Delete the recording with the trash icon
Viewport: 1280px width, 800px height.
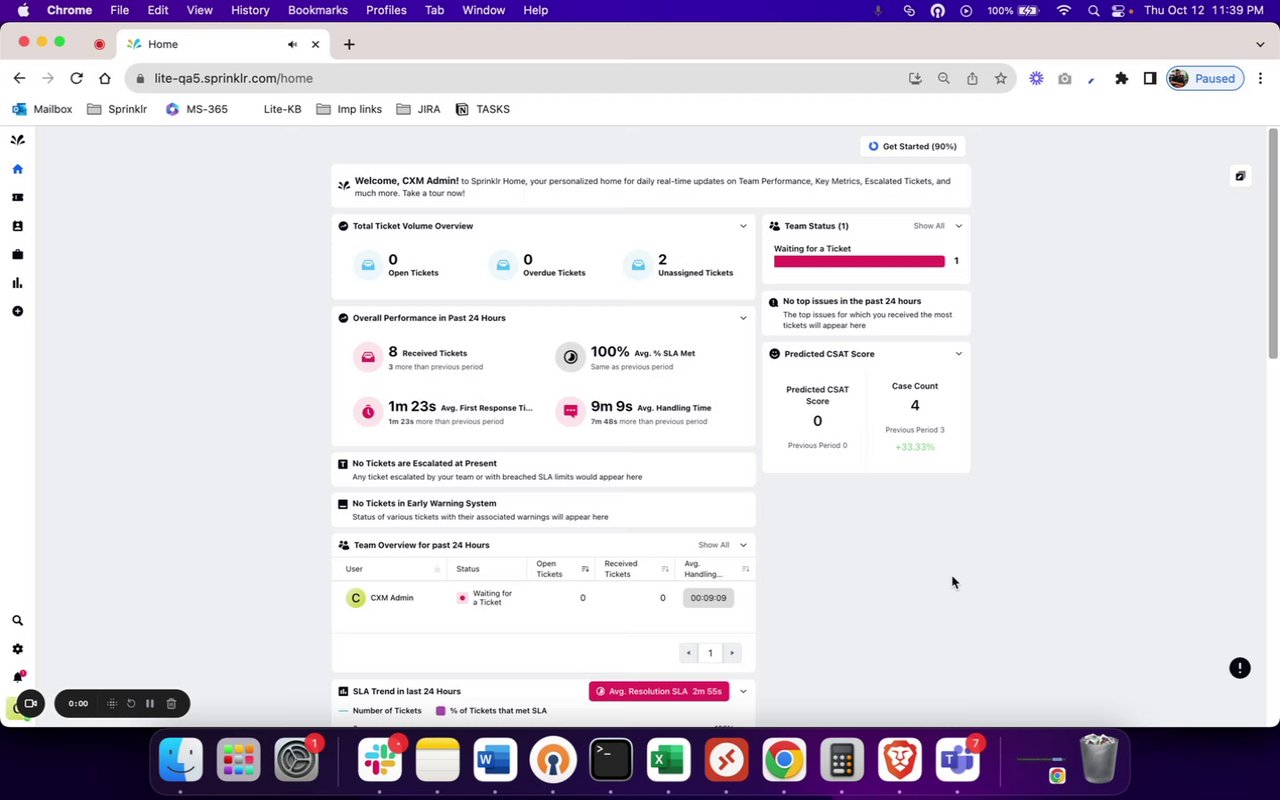pos(171,704)
